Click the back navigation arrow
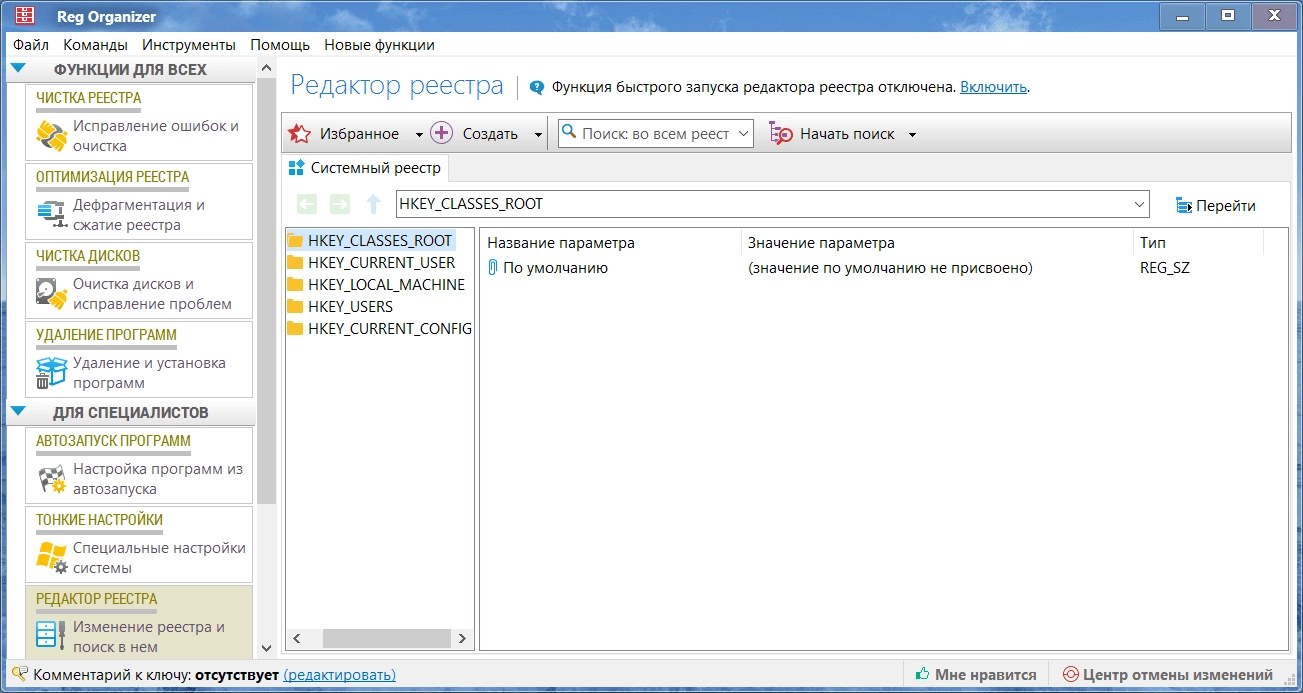Image resolution: width=1303 pixels, height=693 pixels. [307, 205]
